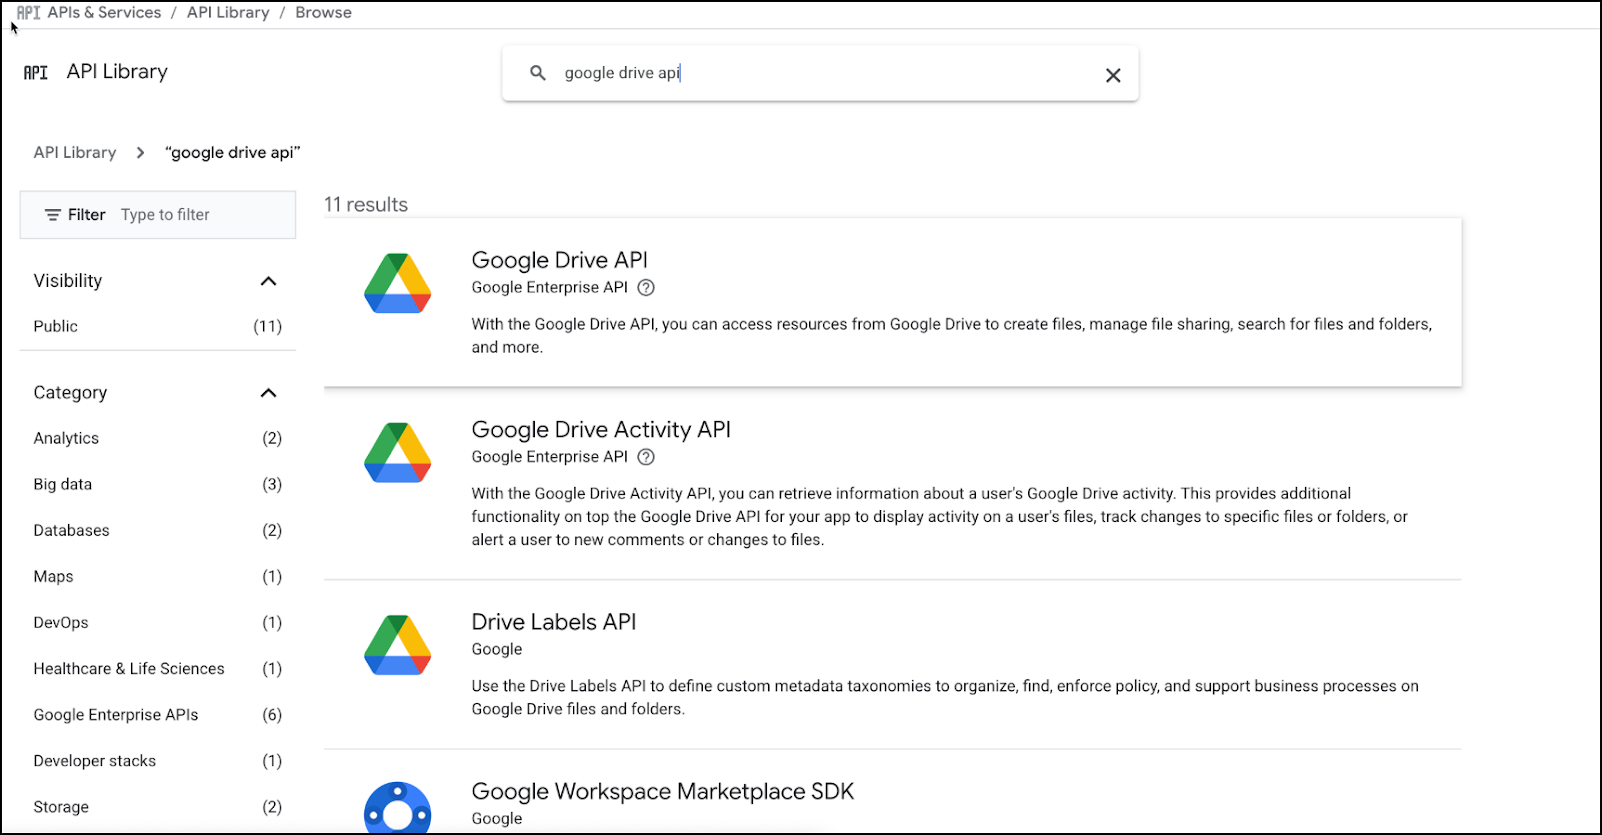Select the Big data category filter
This screenshot has height=835, width=1602.
(63, 484)
